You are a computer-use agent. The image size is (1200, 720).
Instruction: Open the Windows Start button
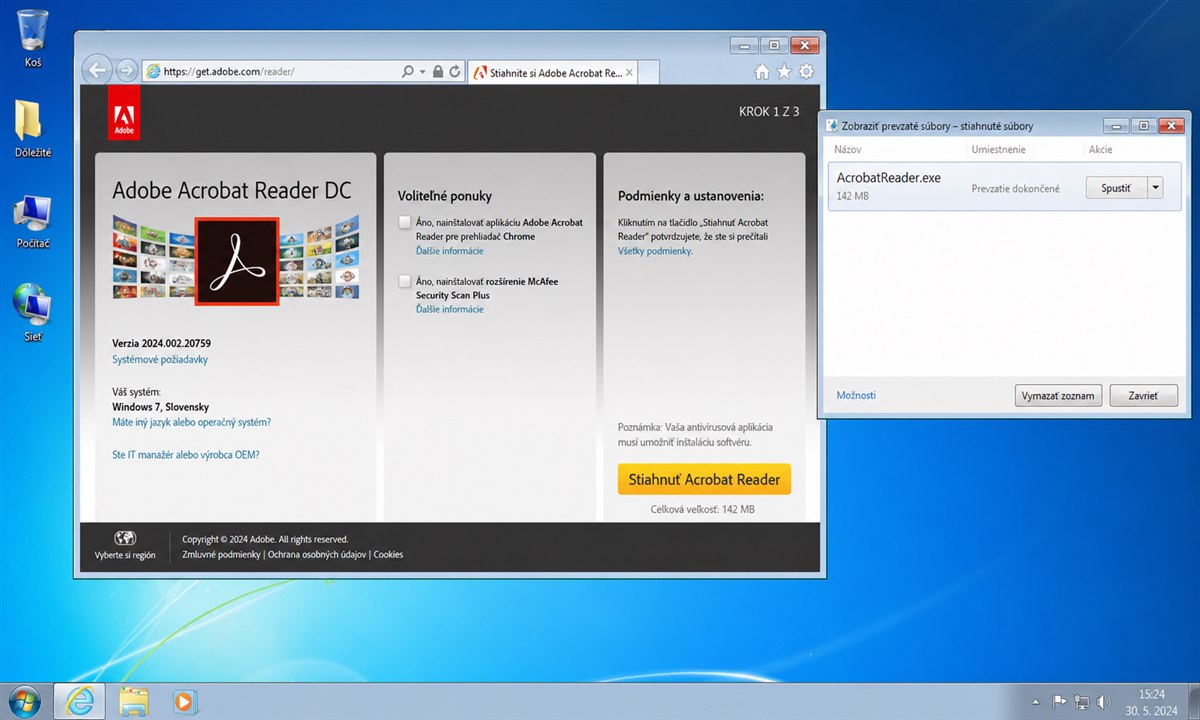point(23,700)
